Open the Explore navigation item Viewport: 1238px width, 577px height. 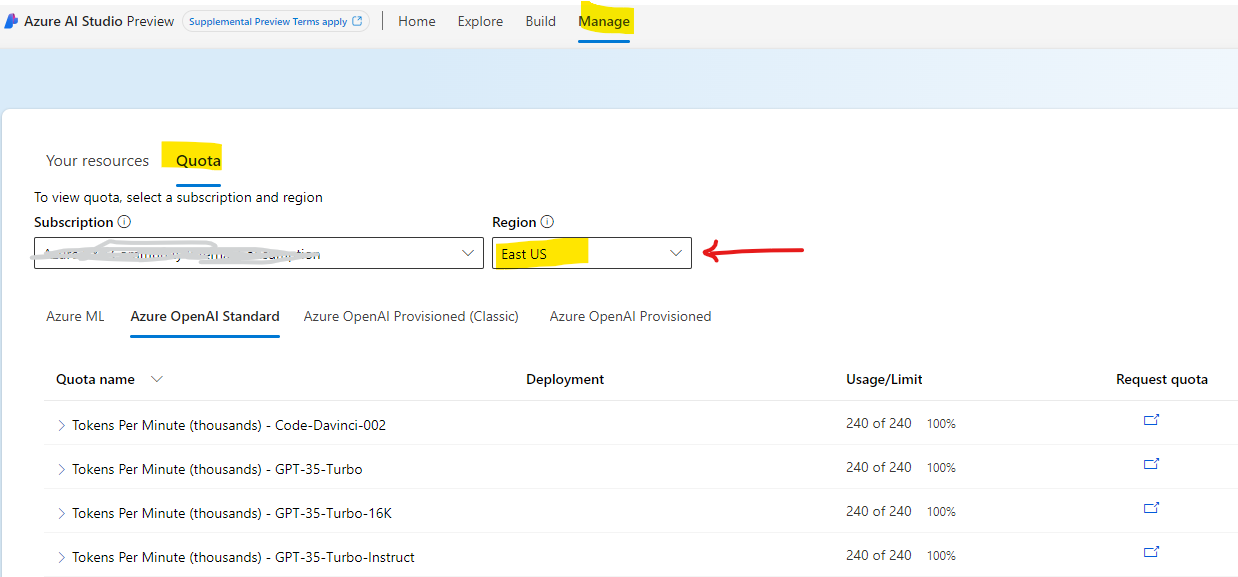coord(480,21)
